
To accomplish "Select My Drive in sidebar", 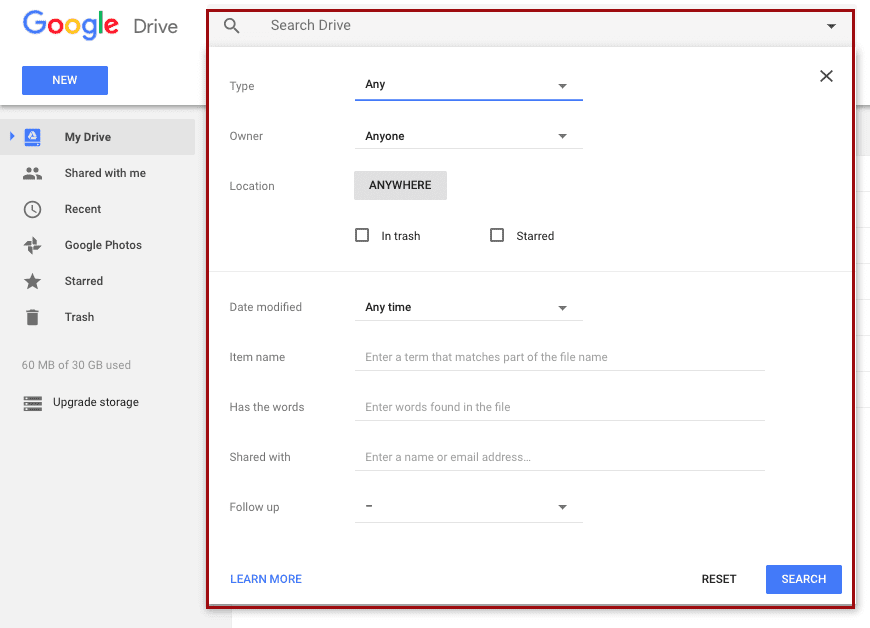I will click(x=98, y=137).
